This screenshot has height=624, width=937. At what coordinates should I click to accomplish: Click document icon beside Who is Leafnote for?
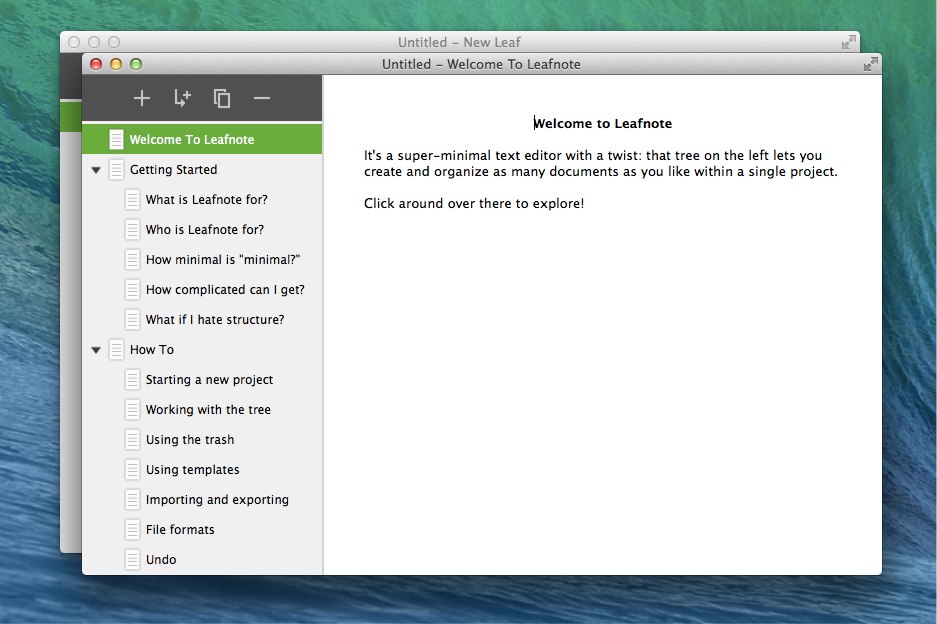pos(132,230)
